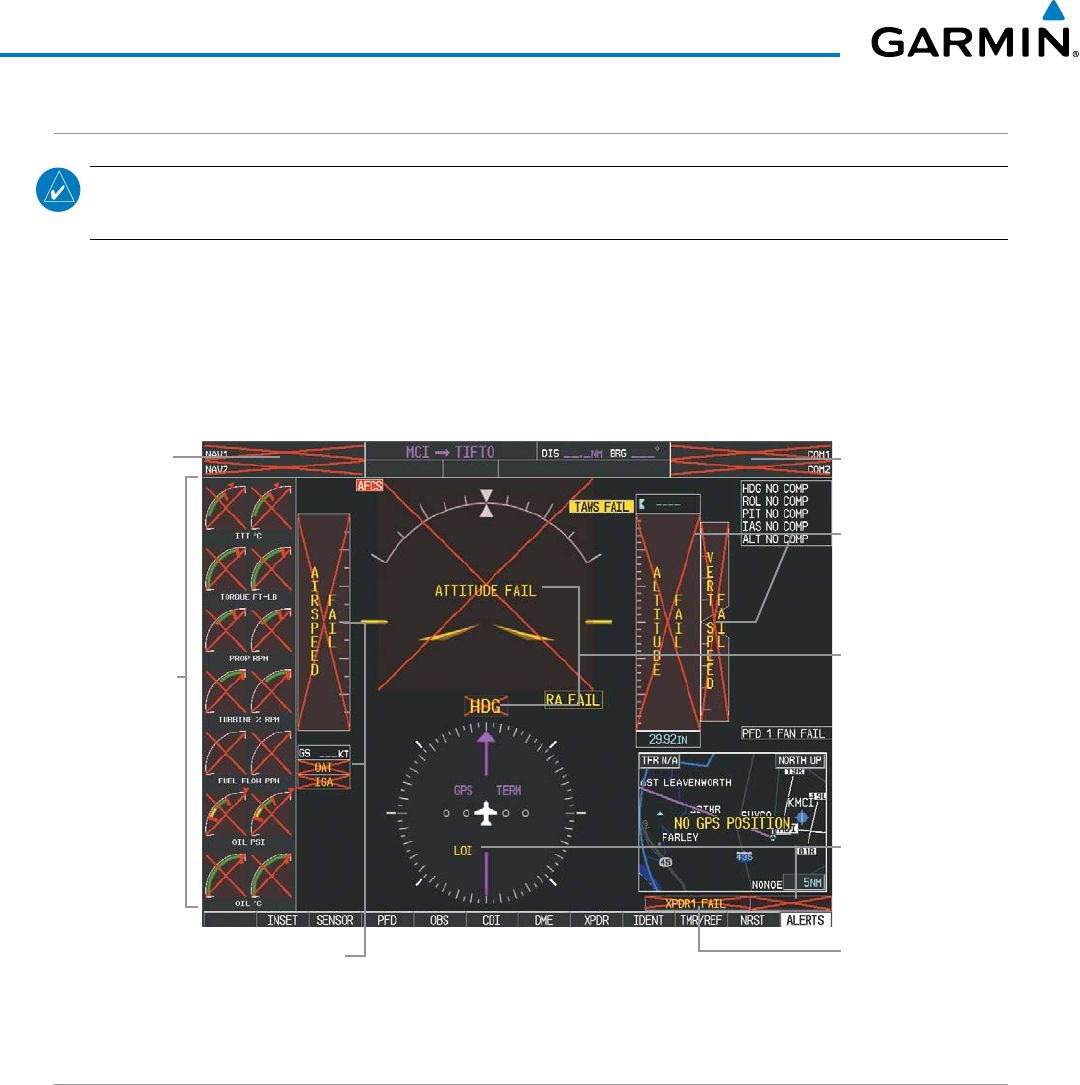1080x1085 pixels.
Task: Click the crossed-out OAT box
Action: pos(324,767)
